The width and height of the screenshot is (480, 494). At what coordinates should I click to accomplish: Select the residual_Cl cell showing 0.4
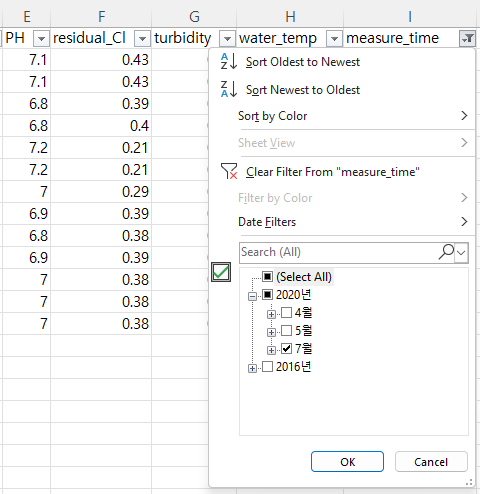pos(101,125)
